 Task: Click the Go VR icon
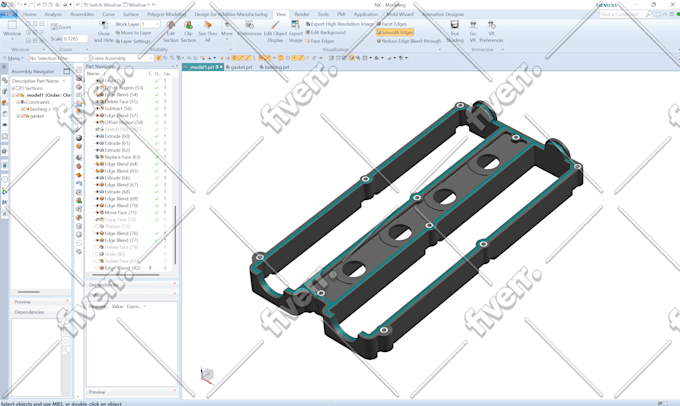(473, 25)
